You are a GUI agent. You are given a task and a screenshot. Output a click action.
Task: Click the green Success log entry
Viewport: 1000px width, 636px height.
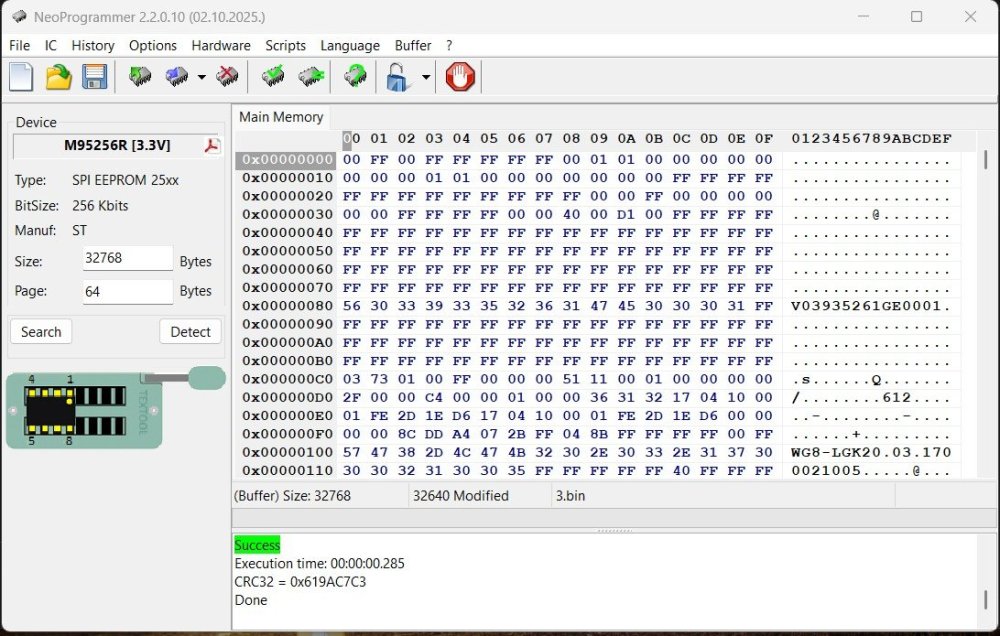pyautogui.click(x=257, y=545)
